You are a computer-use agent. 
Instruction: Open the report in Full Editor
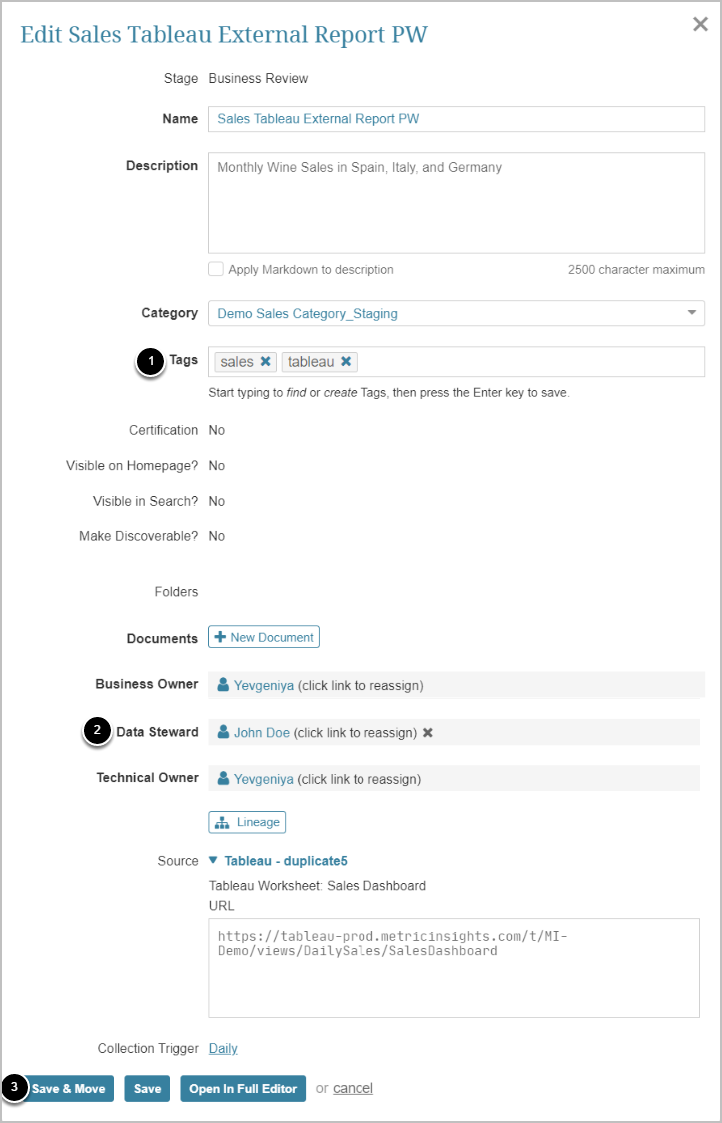[x=243, y=1089]
